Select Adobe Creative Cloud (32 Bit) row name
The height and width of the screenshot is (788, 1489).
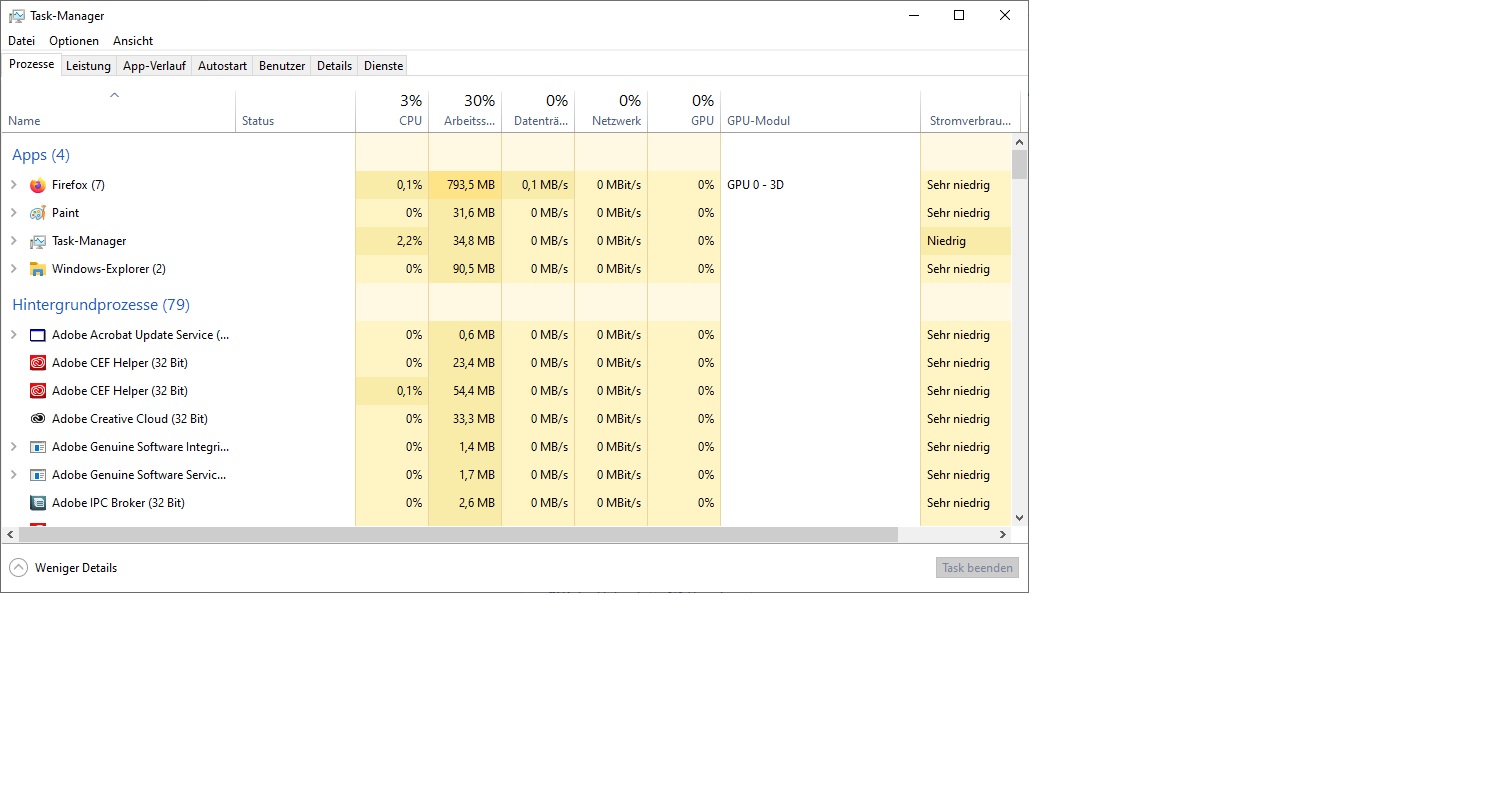130,419
